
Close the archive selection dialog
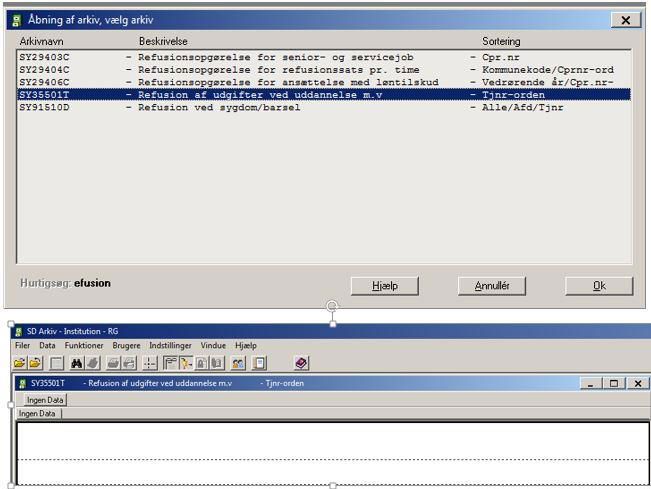626,20
